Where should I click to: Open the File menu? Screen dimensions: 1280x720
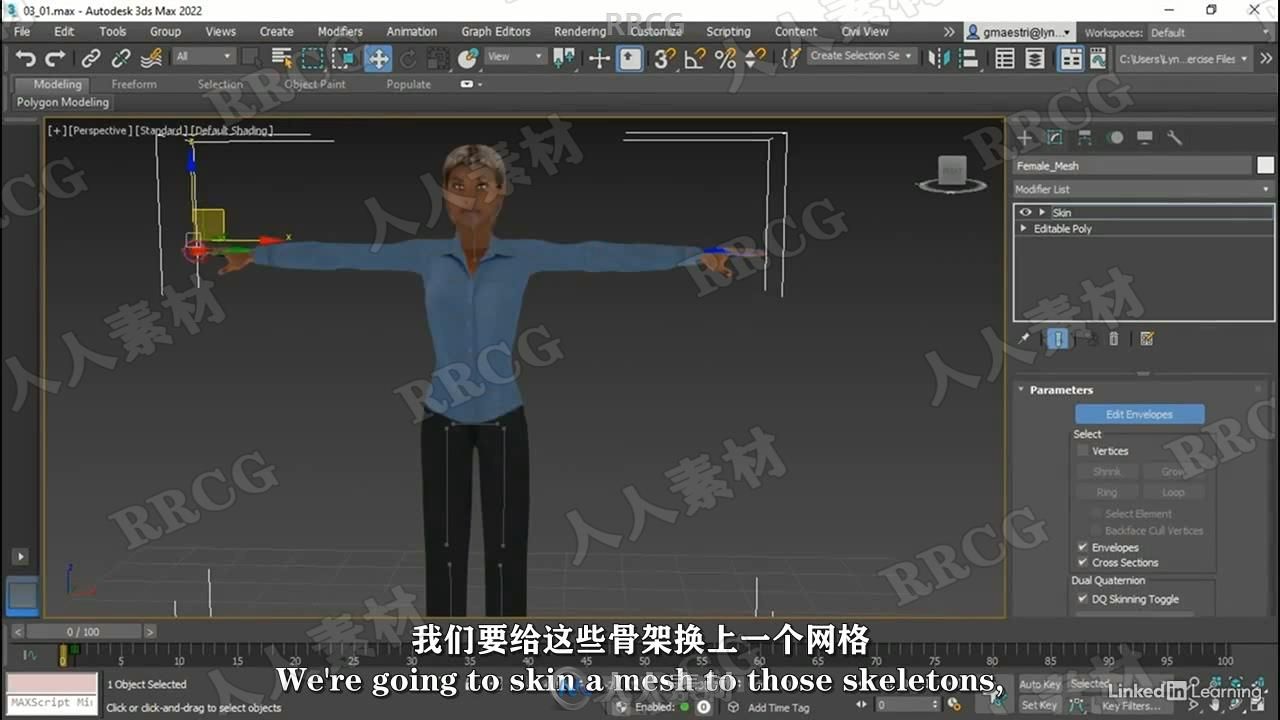[x=22, y=32]
